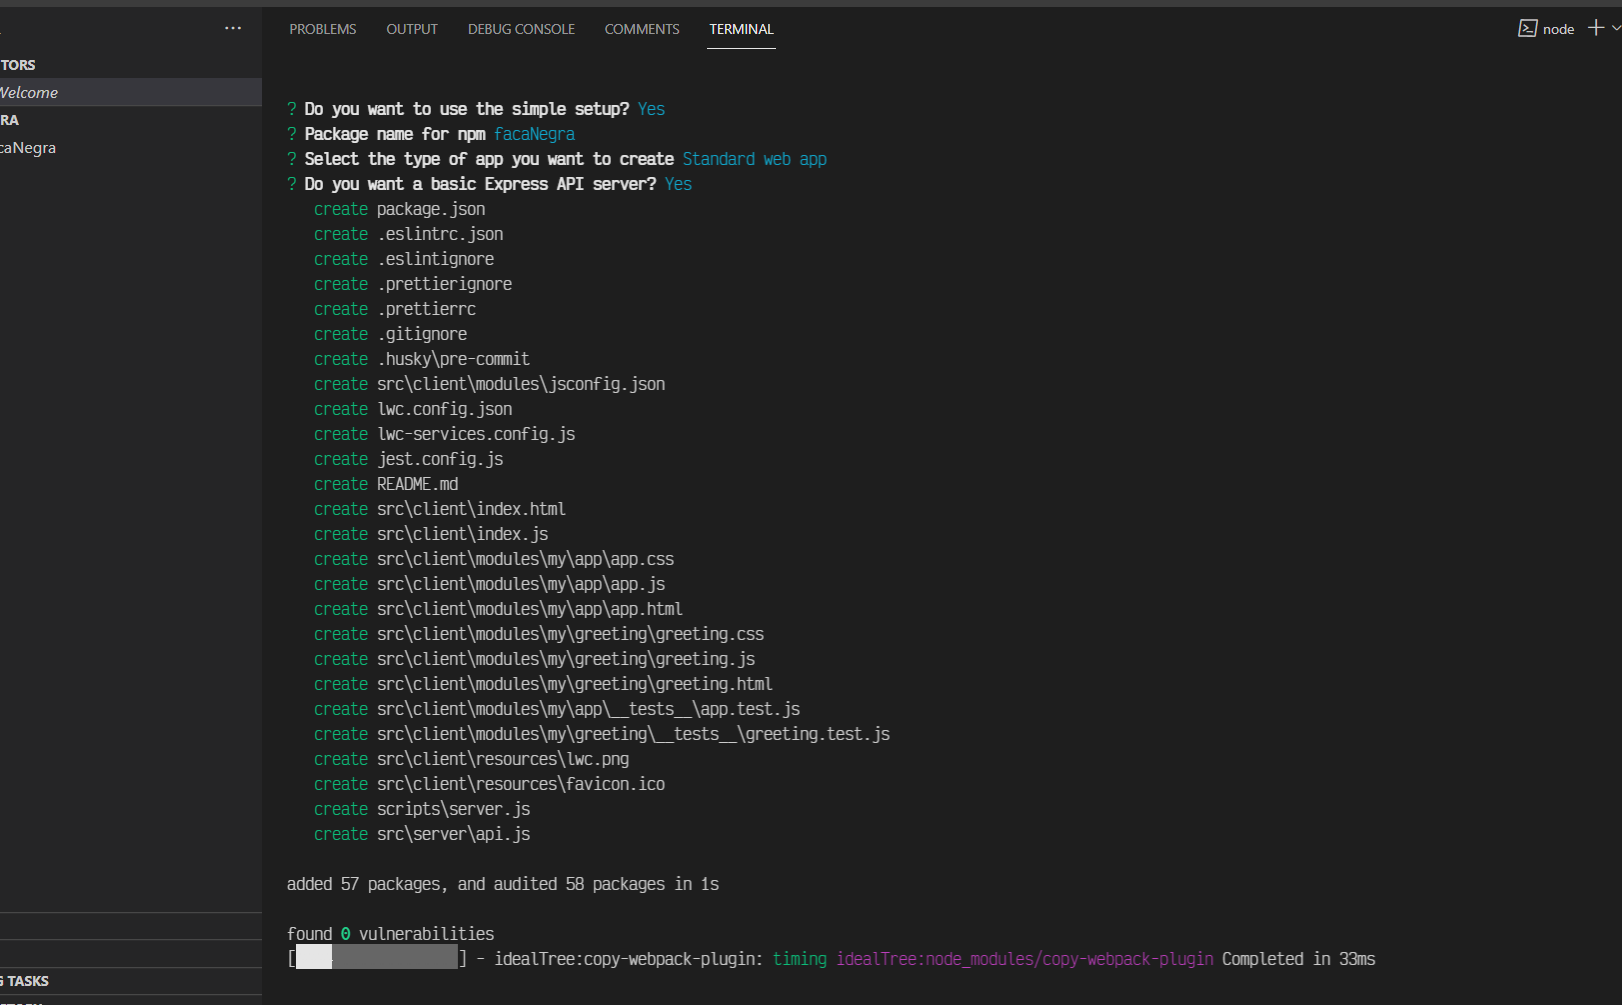Click the simple setup 'Yes' answer

pos(651,109)
